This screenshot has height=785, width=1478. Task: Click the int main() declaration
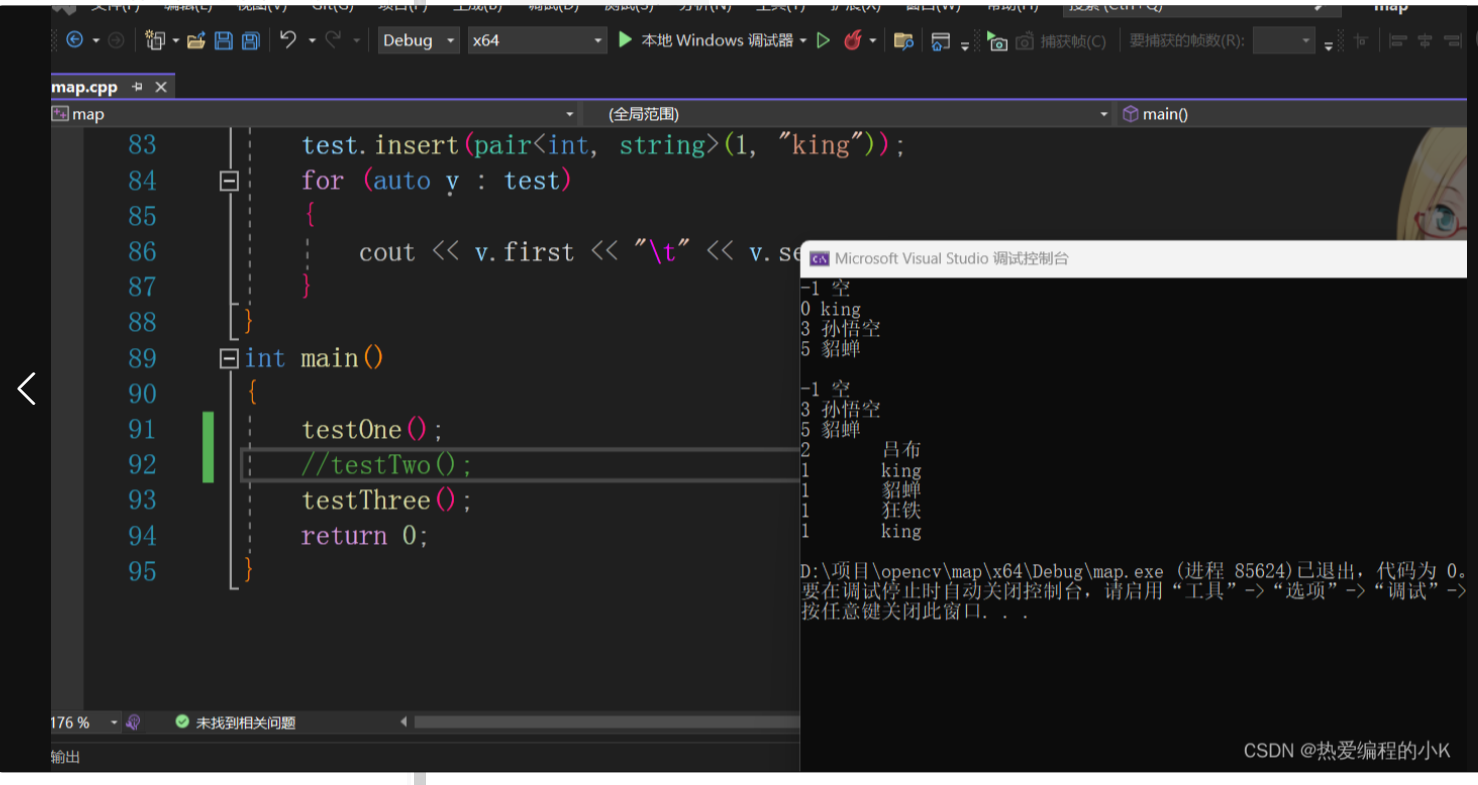click(x=314, y=358)
